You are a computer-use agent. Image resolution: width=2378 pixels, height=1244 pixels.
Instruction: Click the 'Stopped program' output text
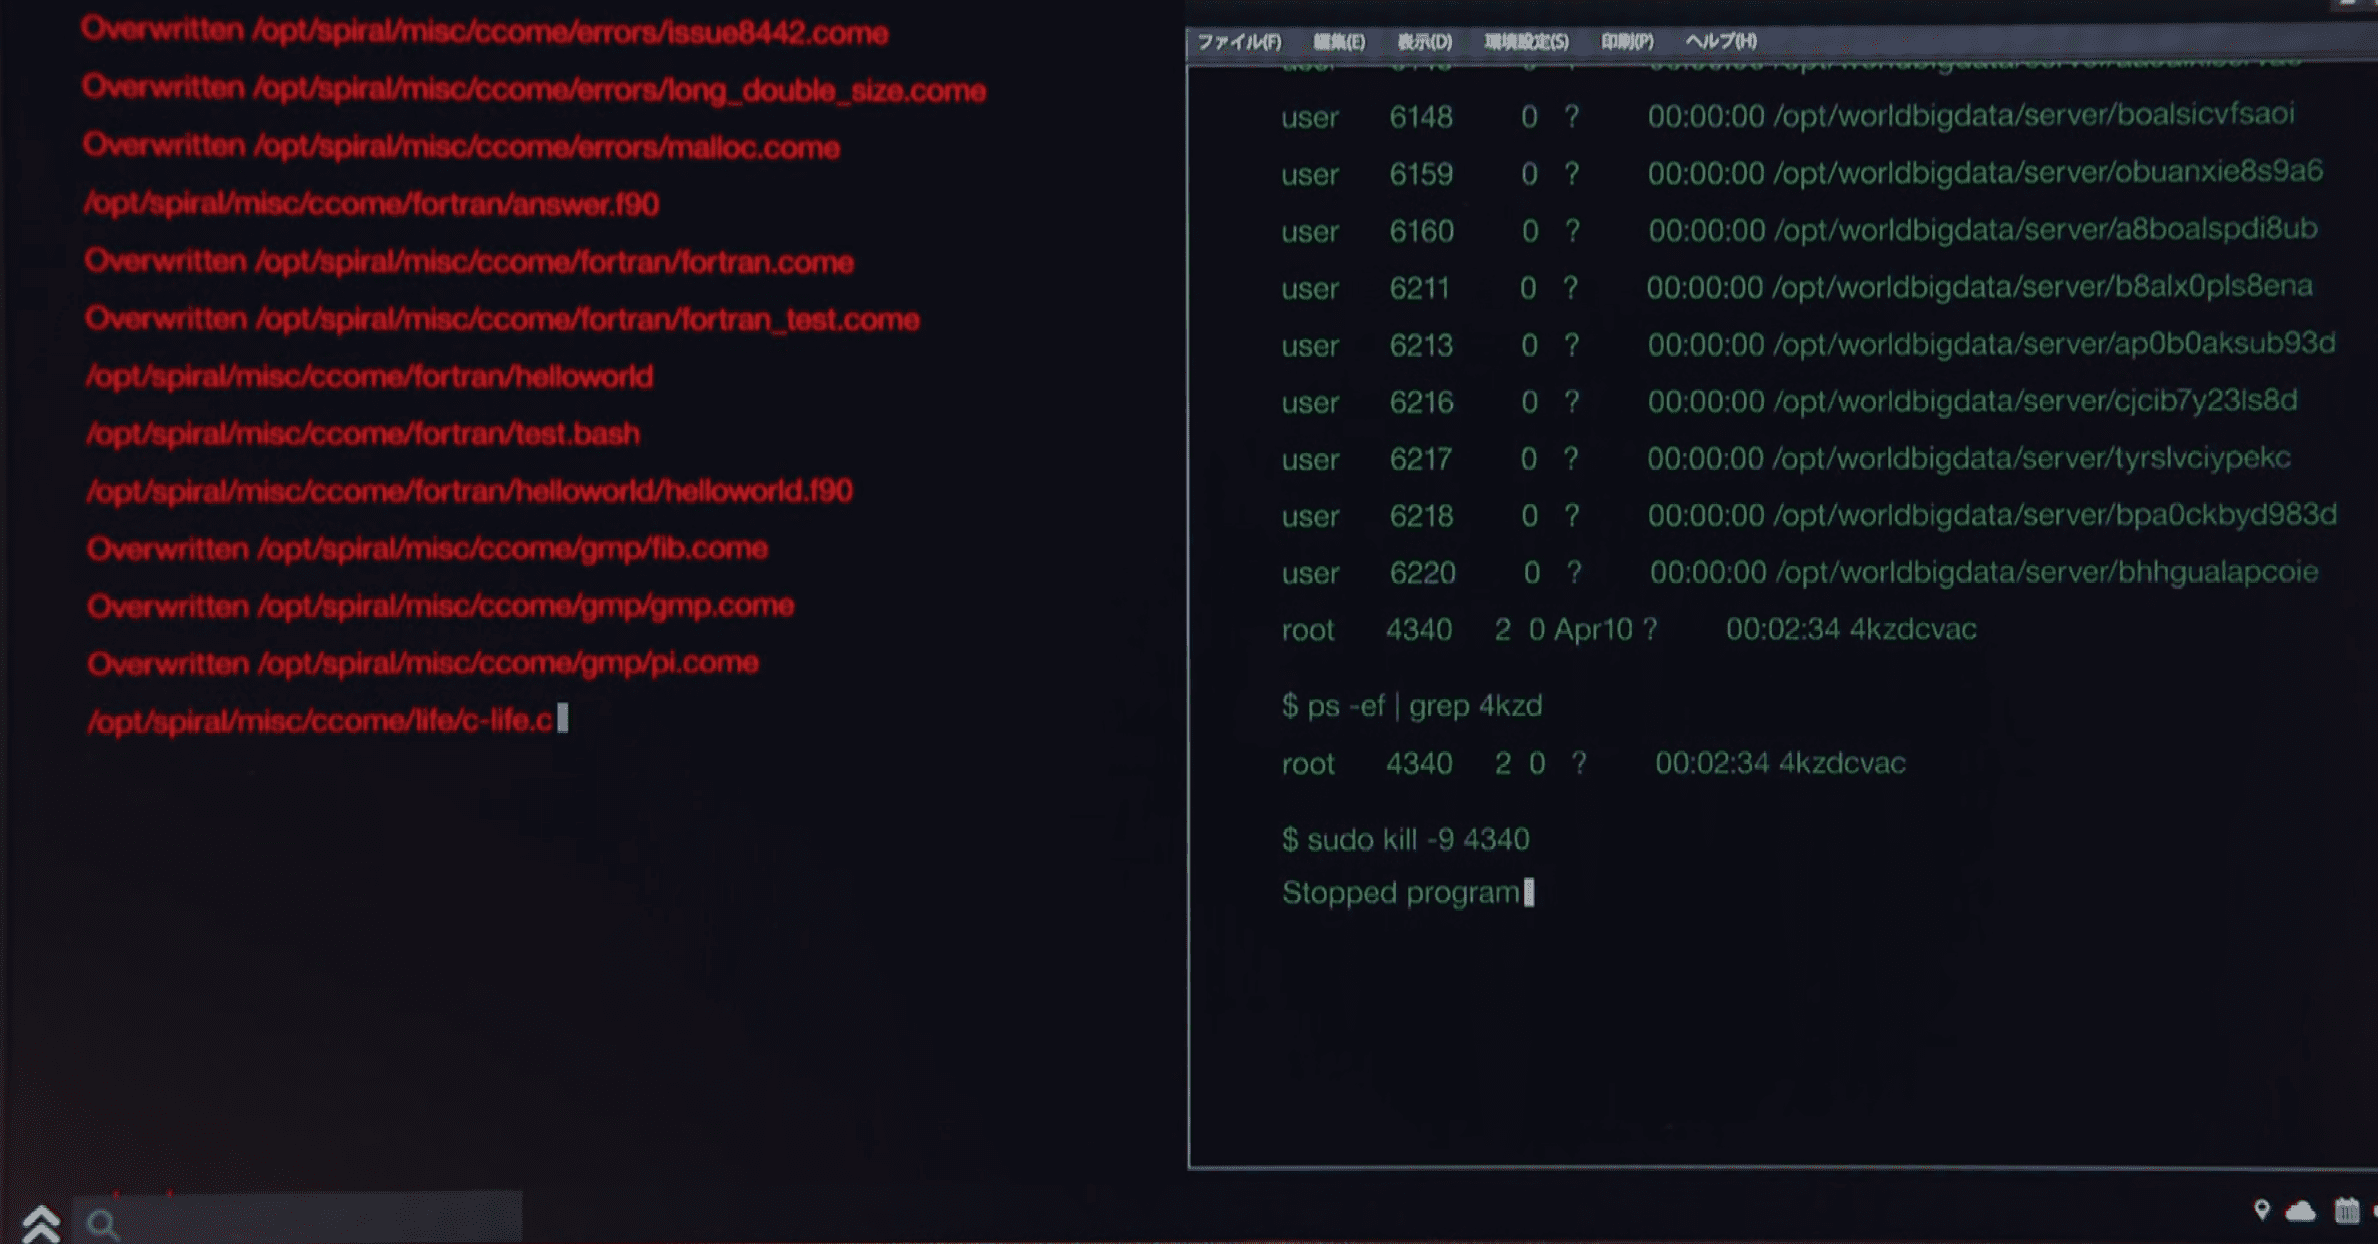coord(1400,892)
